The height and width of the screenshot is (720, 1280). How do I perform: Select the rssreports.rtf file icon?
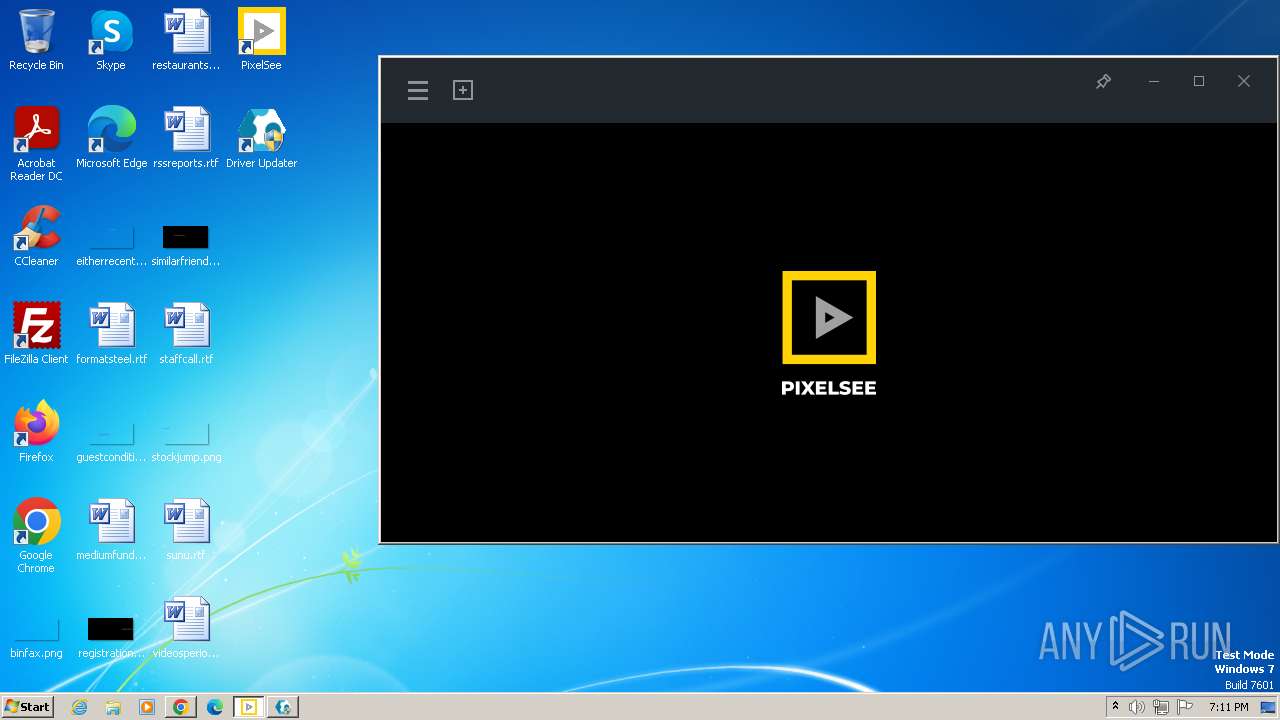click(186, 138)
